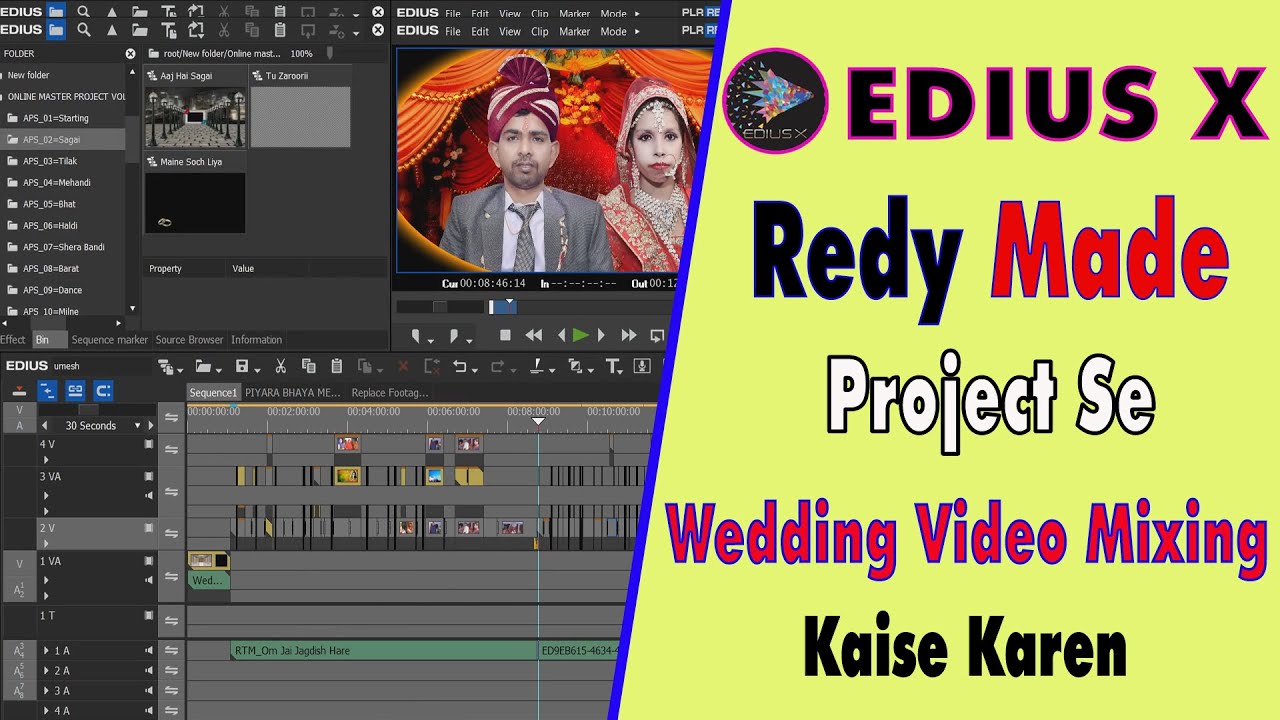Click the voice over microphone icon
This screenshot has height=720, width=1280.
pyautogui.click(x=642, y=366)
